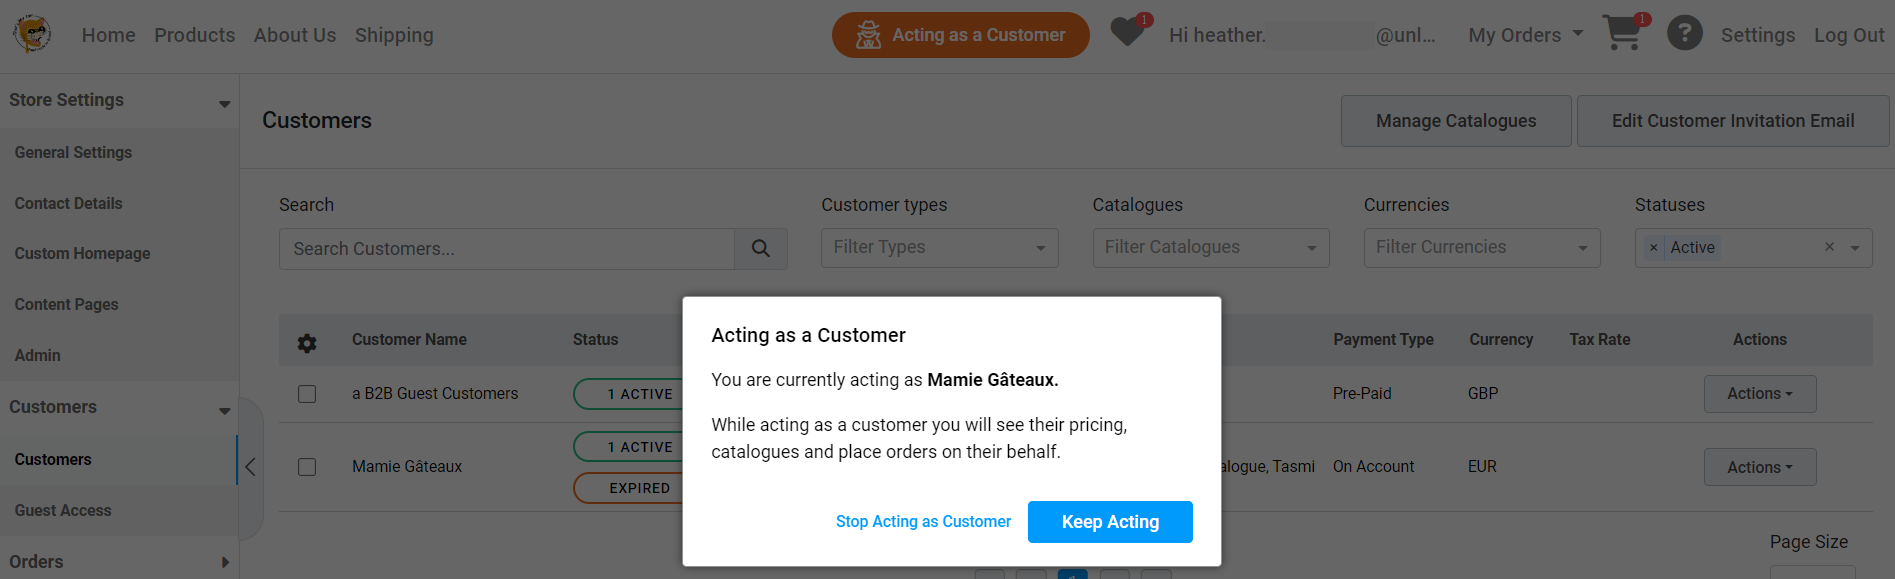Click the spy icon in Acting as a Customer
Viewport: 1895px width, 579px height.
point(869,34)
